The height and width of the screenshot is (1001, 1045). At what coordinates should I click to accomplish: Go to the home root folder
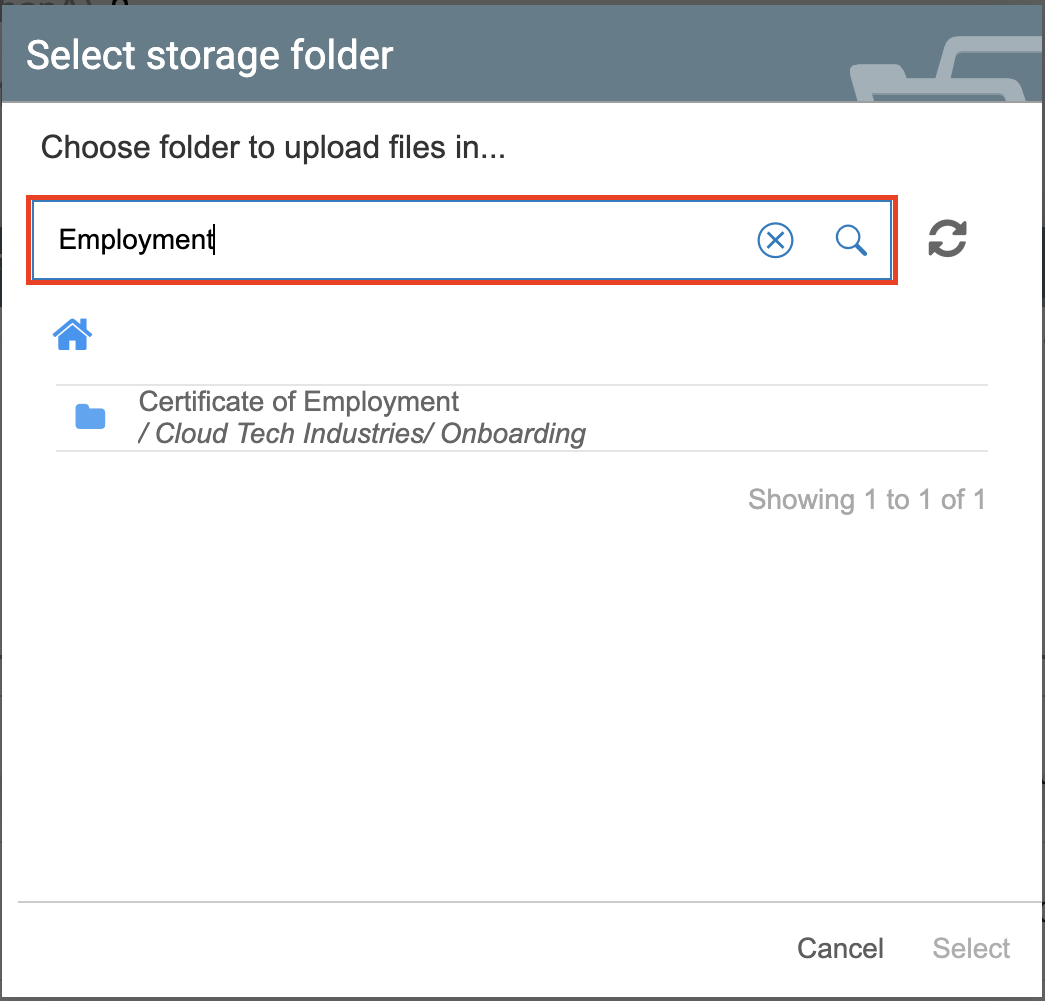[x=73, y=335]
